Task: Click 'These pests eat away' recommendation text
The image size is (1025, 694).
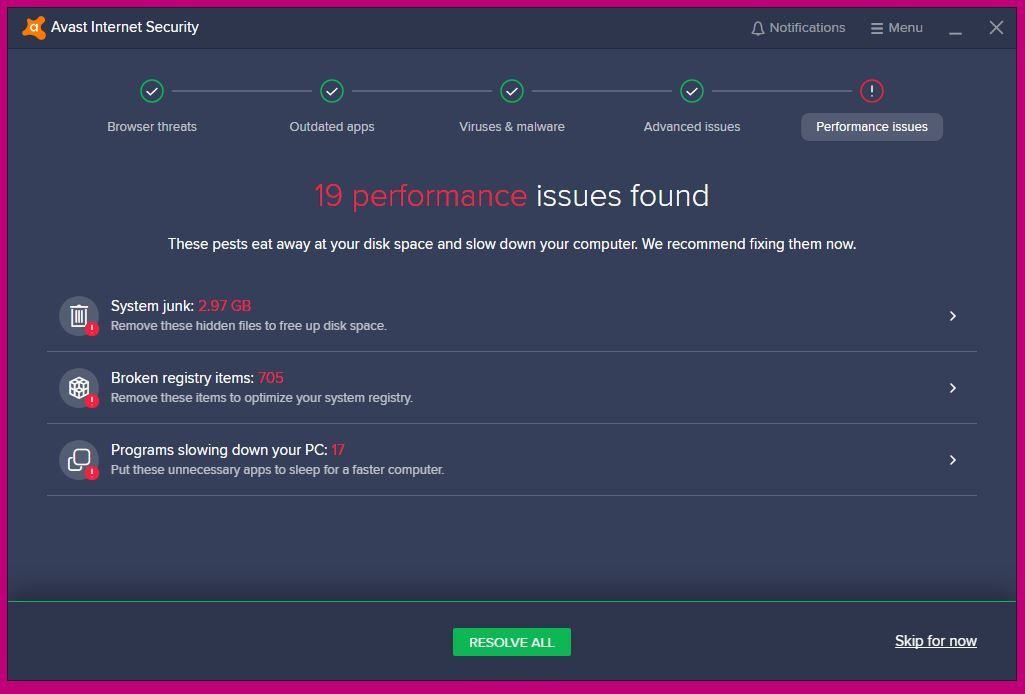Action: (x=512, y=244)
